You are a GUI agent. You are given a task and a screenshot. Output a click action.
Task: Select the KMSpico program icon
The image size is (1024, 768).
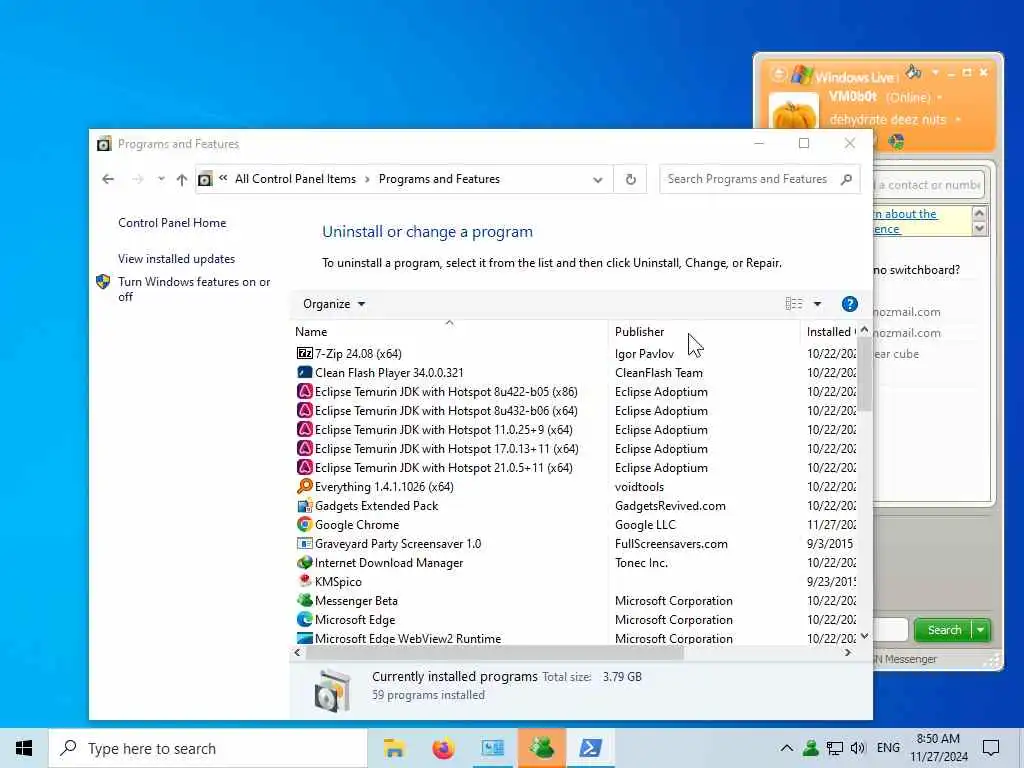pos(304,581)
